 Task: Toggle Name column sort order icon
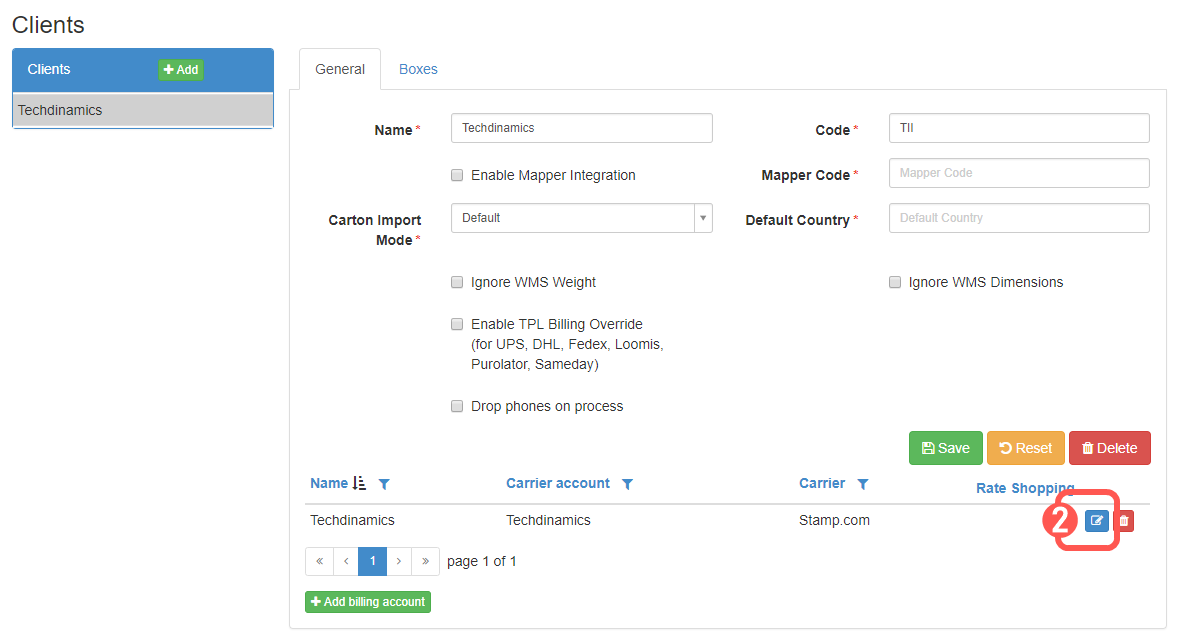(x=359, y=483)
